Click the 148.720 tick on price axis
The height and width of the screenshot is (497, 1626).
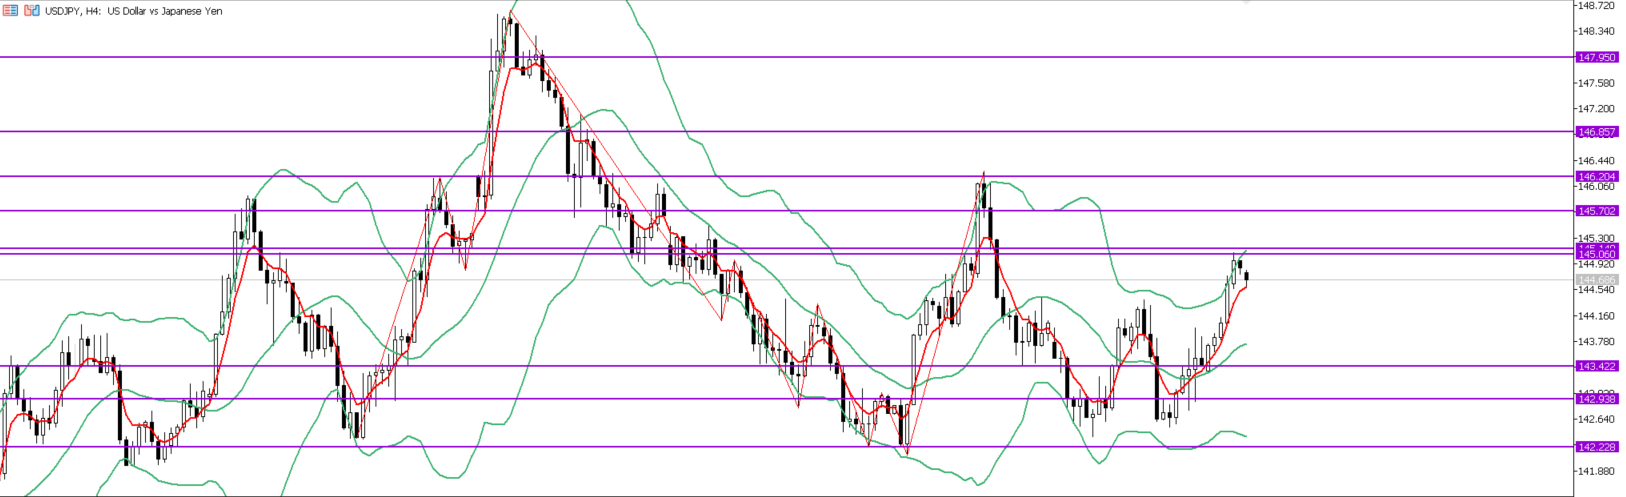(1597, 5)
